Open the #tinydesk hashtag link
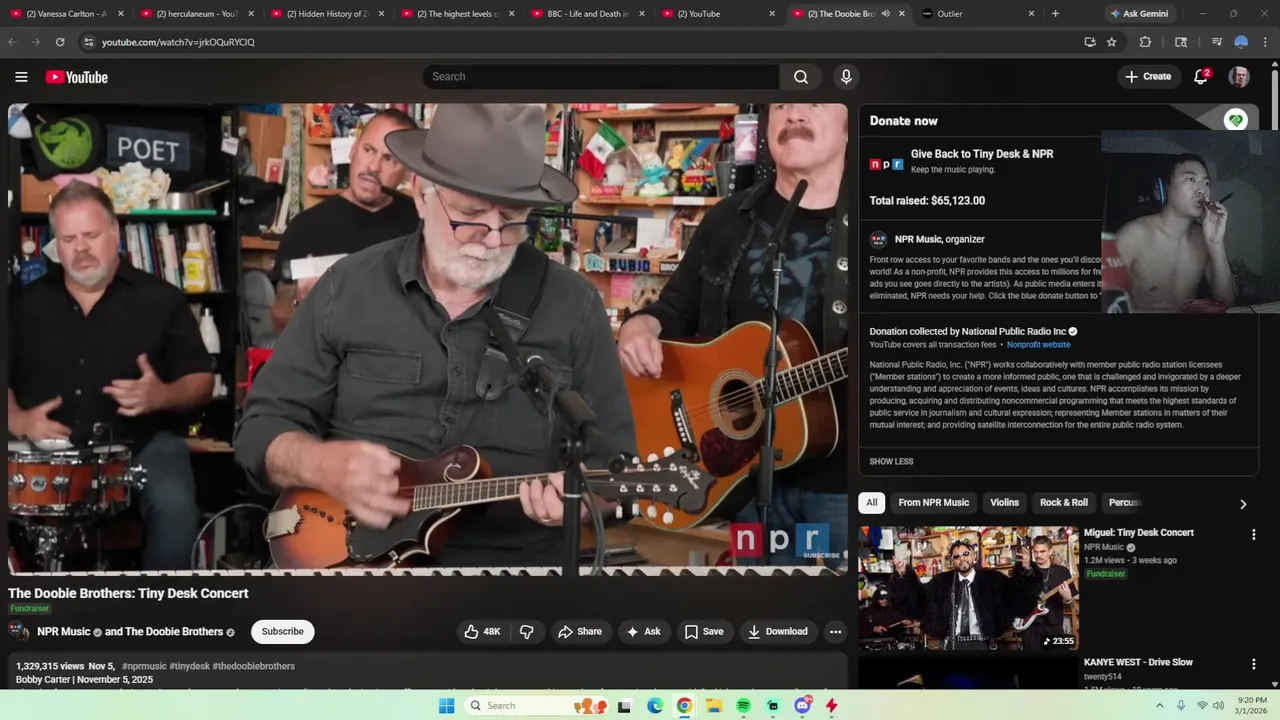 click(189, 666)
